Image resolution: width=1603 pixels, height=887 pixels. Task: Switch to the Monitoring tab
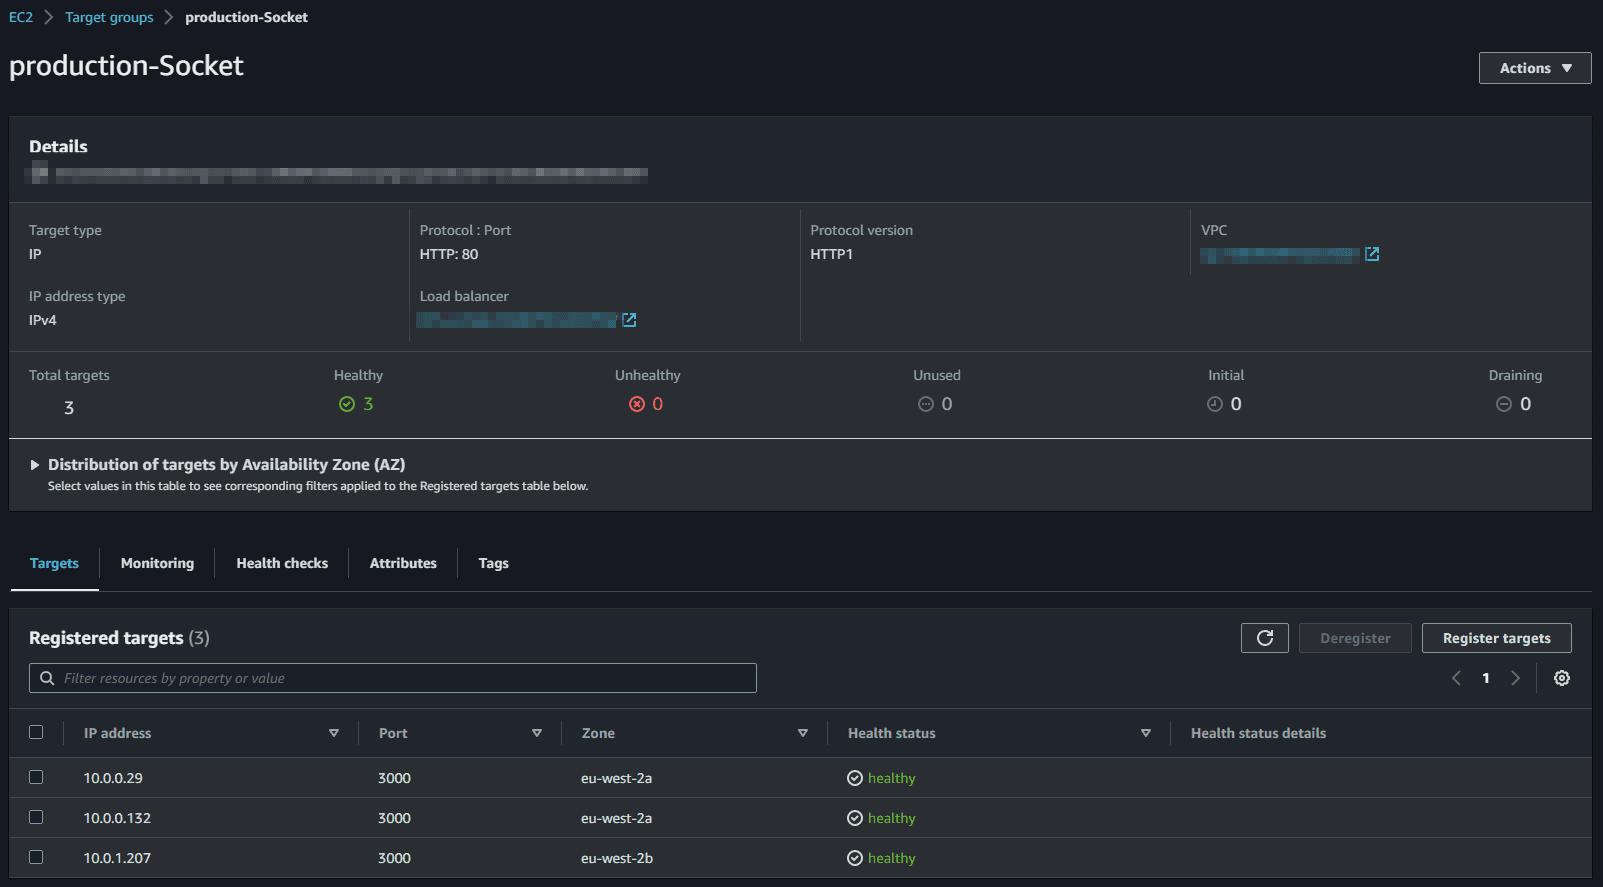coord(157,563)
